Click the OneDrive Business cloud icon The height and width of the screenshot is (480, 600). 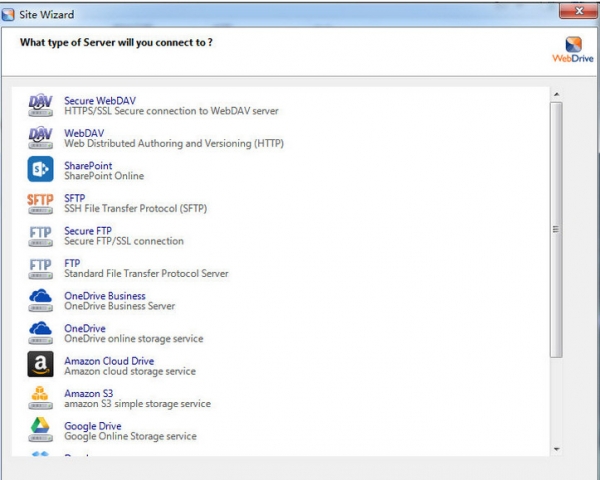[40, 300]
